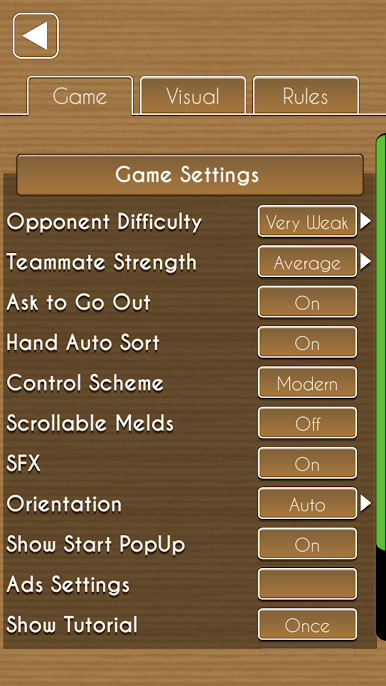The image size is (386, 686).
Task: Click the Game Settings header bar
Action: (190, 175)
